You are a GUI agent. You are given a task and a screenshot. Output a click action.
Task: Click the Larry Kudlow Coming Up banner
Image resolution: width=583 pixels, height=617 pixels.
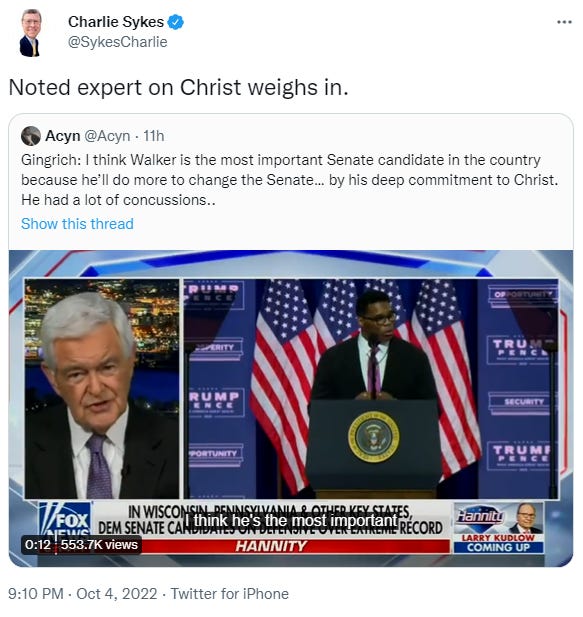pyautogui.click(x=498, y=543)
